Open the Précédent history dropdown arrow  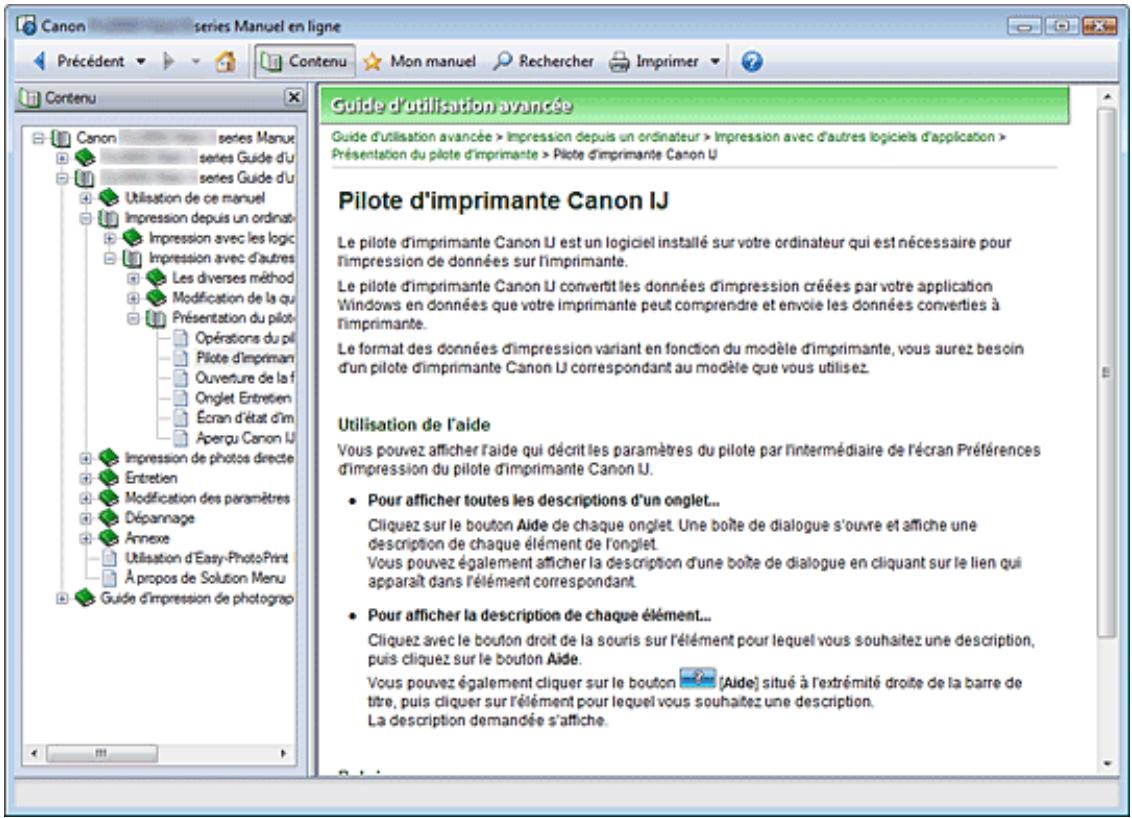tap(141, 61)
